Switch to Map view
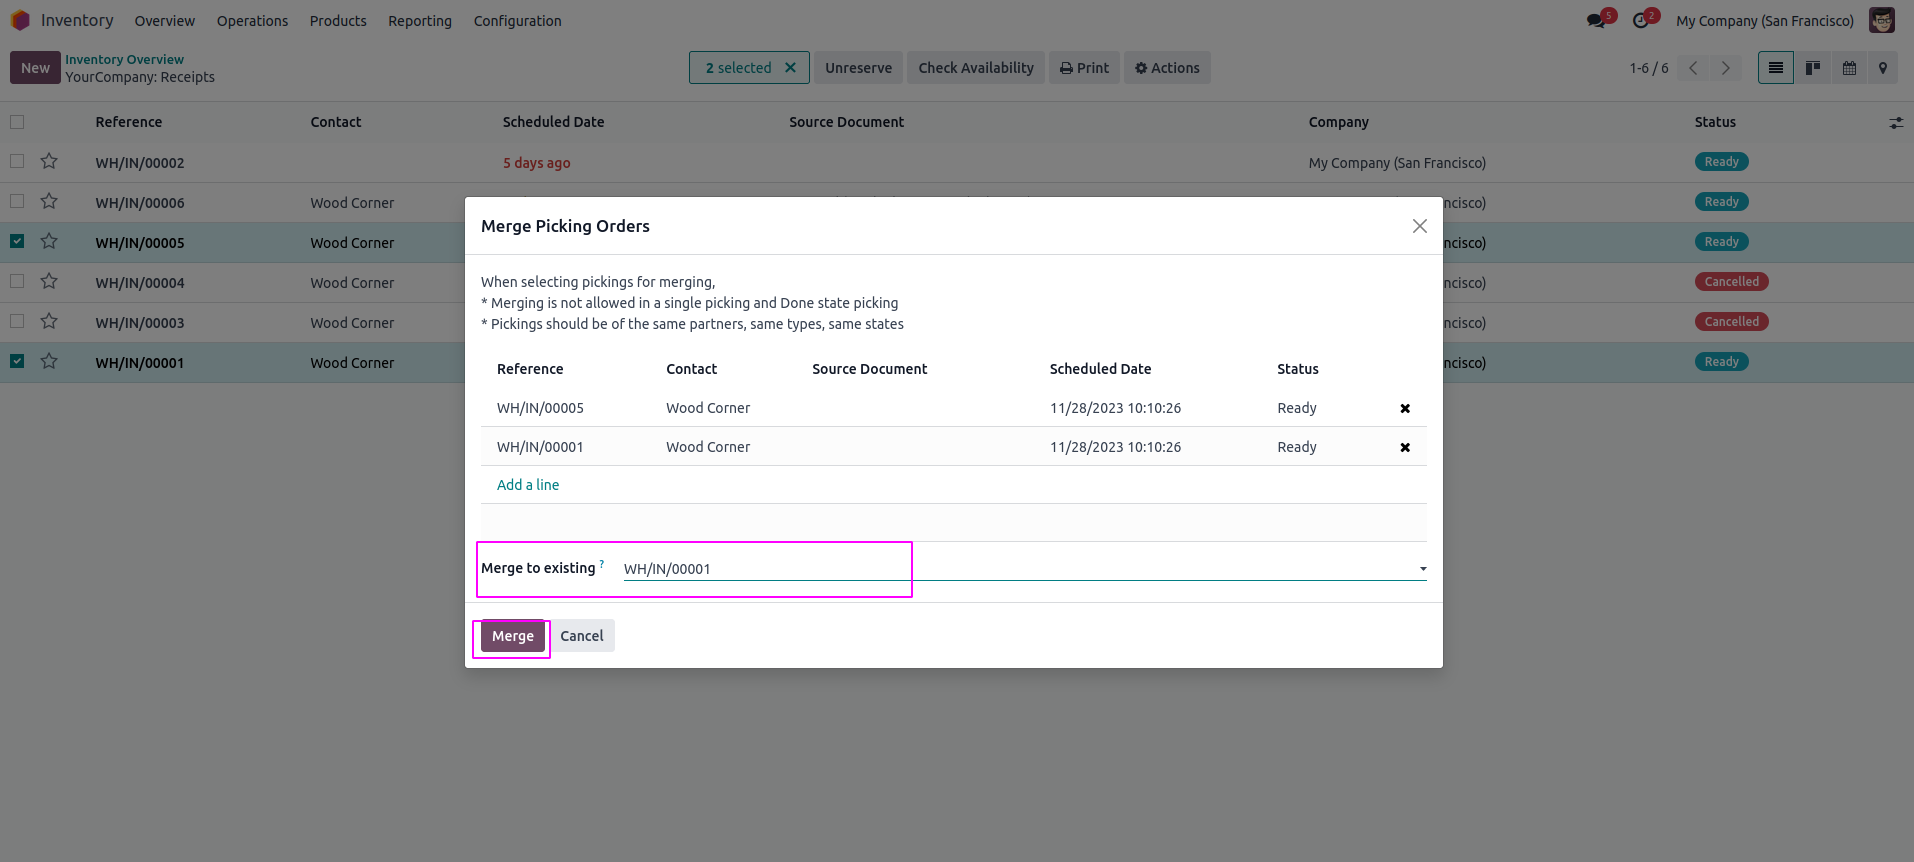The image size is (1914, 862). 1883,68
